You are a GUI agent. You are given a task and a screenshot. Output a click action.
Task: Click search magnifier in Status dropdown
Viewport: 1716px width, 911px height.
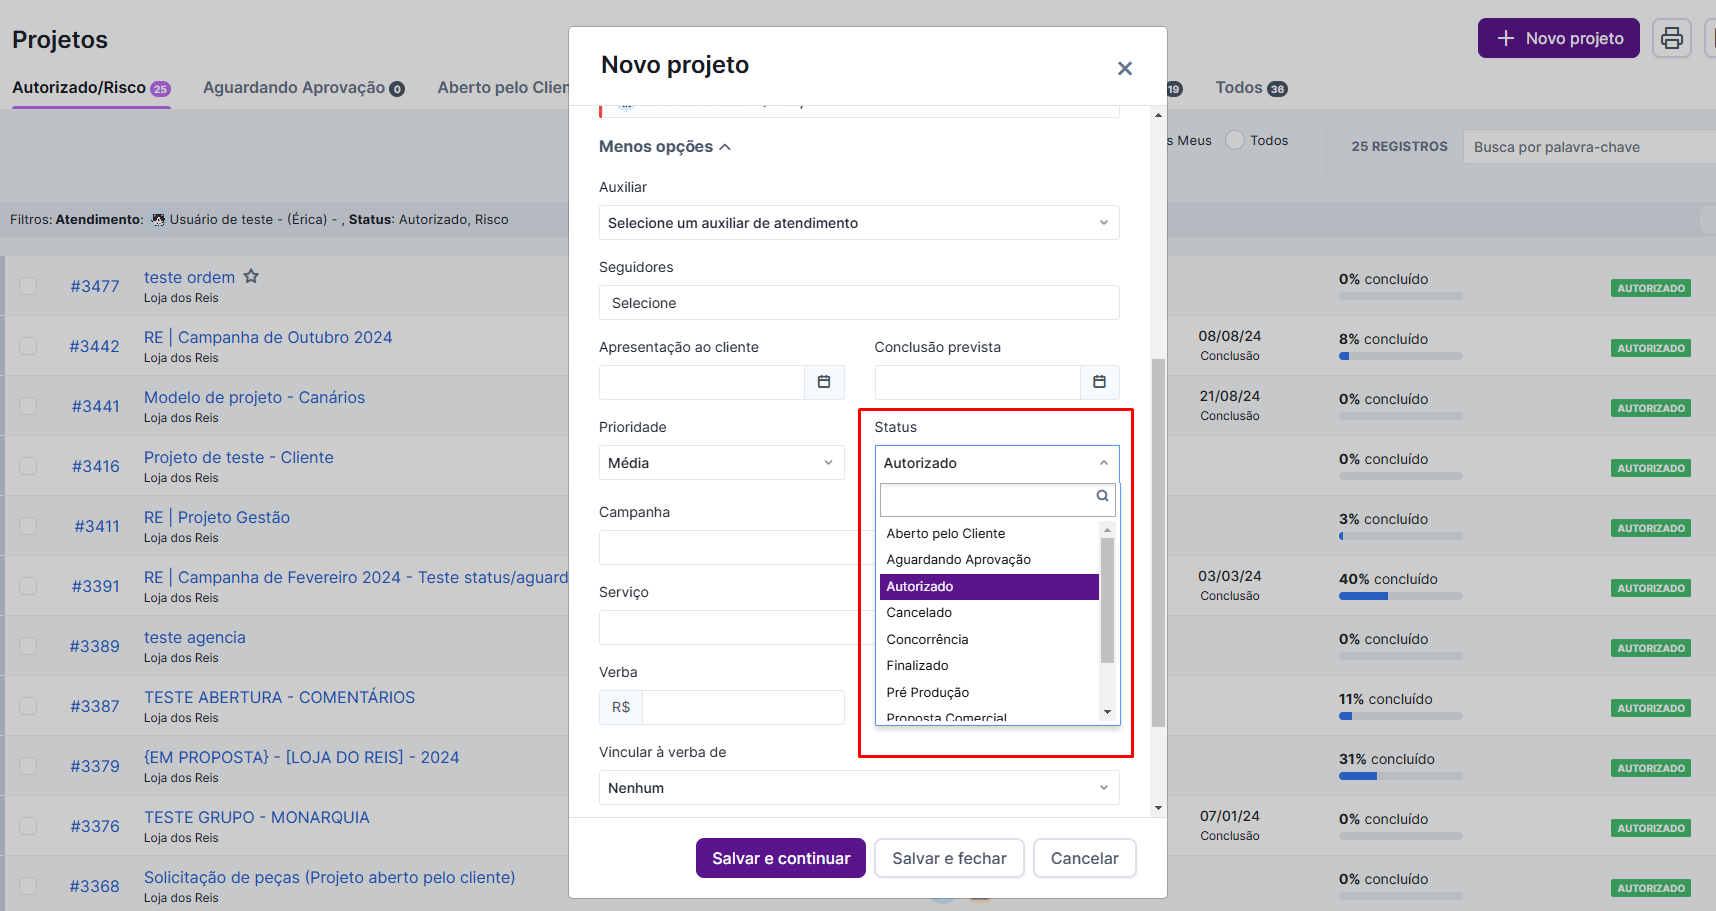[x=1102, y=496]
